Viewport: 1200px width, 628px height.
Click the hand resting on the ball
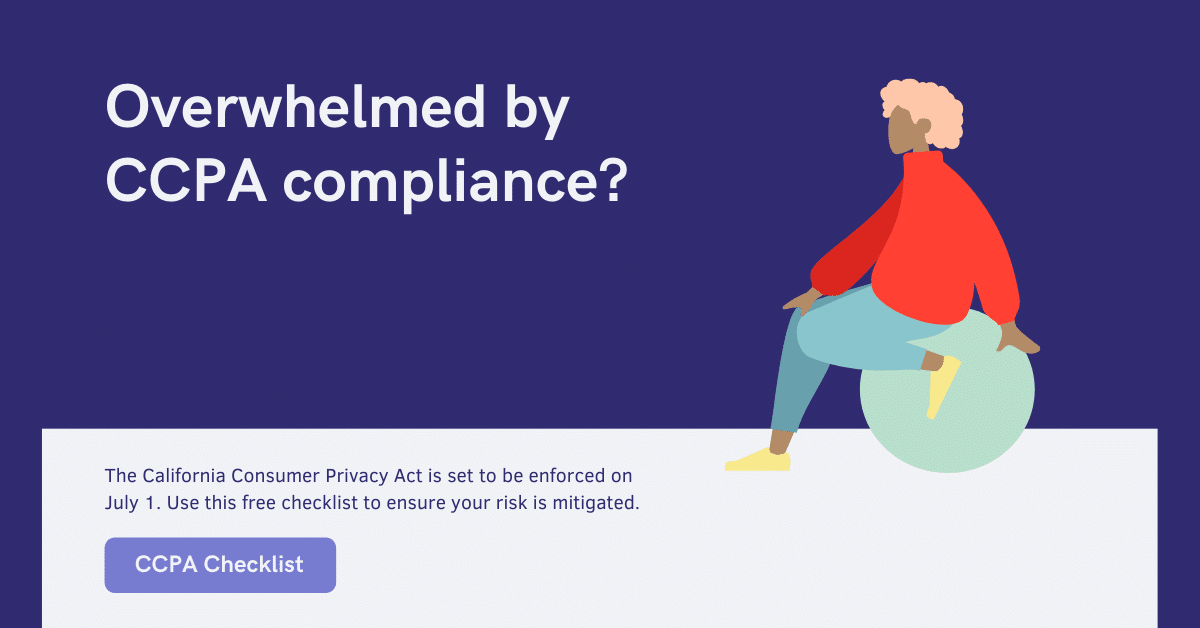1019,338
